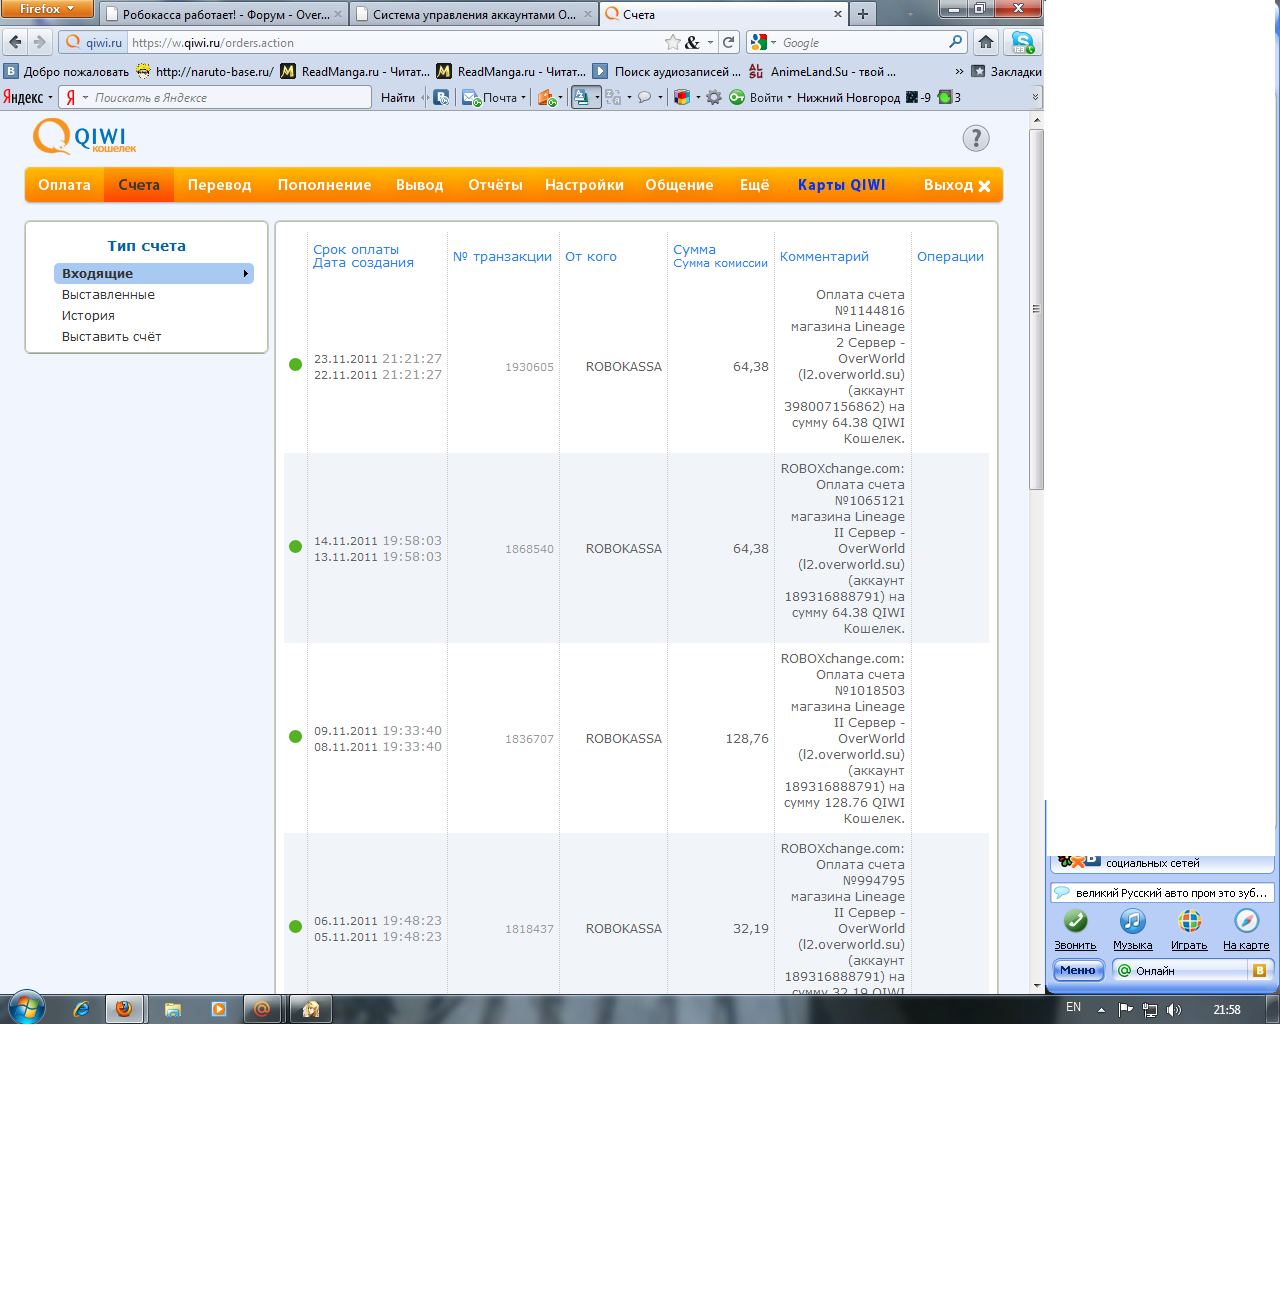The width and height of the screenshot is (1280, 1300).
Task: Bookmark this page with the star icon
Action: 673,42
